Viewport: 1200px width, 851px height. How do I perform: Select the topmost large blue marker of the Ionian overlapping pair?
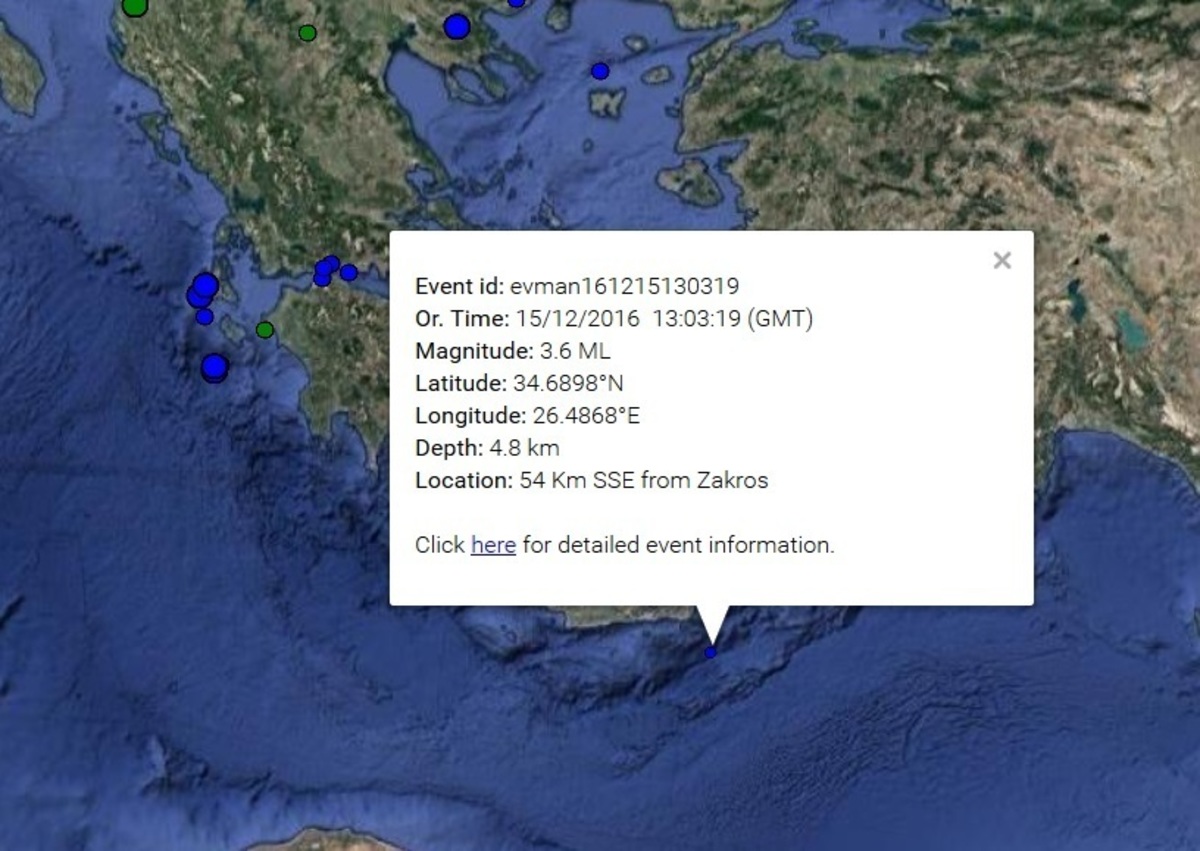pyautogui.click(x=206, y=285)
